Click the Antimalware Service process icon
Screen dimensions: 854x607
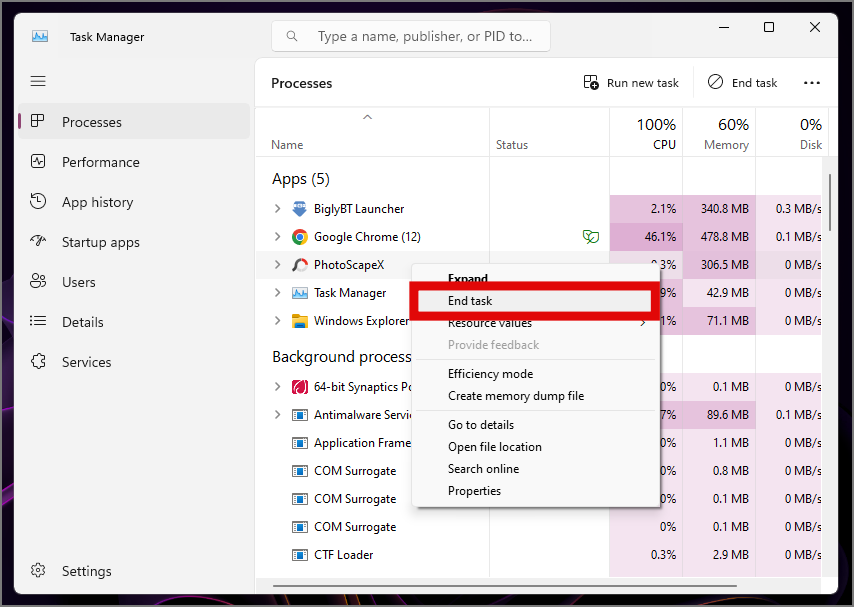pyautogui.click(x=300, y=415)
